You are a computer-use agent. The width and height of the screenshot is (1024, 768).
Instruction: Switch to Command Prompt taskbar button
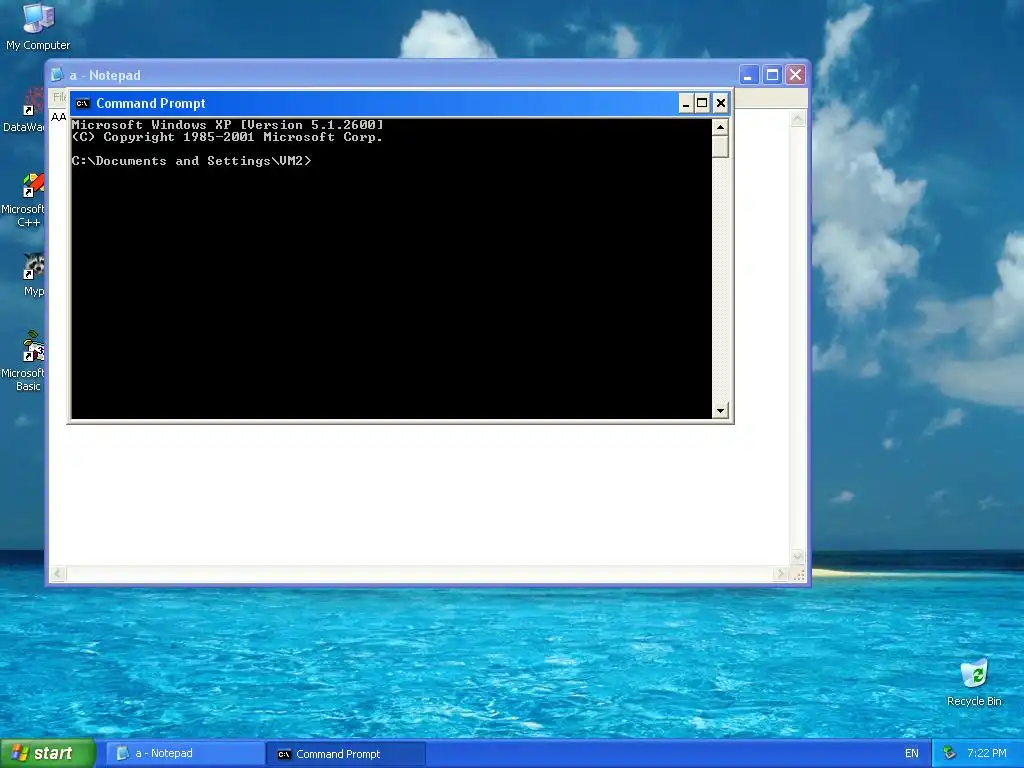(346, 754)
